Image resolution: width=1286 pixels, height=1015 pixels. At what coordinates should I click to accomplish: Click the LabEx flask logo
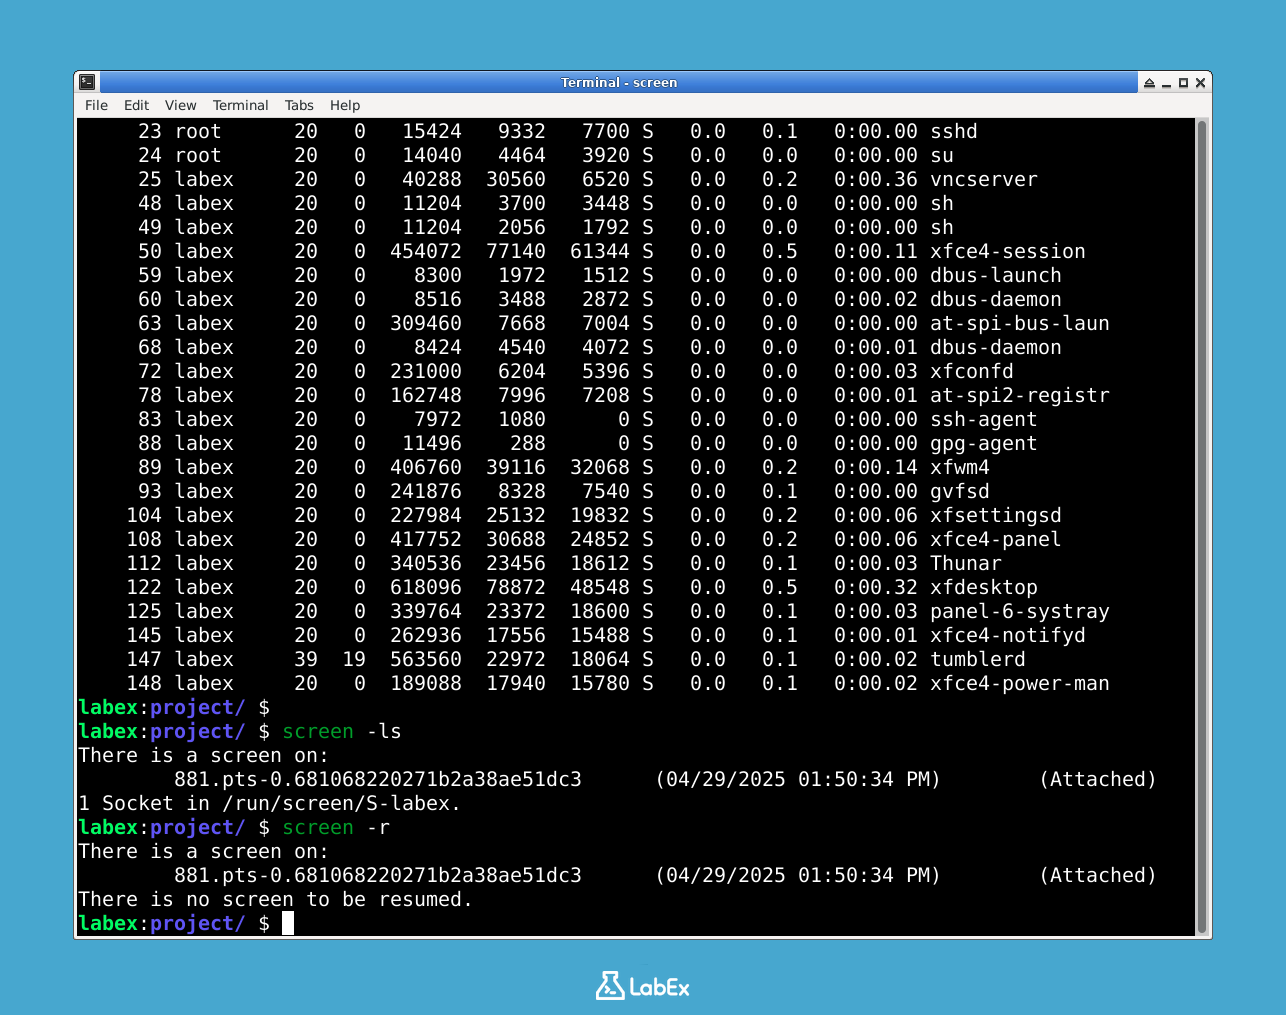point(610,986)
